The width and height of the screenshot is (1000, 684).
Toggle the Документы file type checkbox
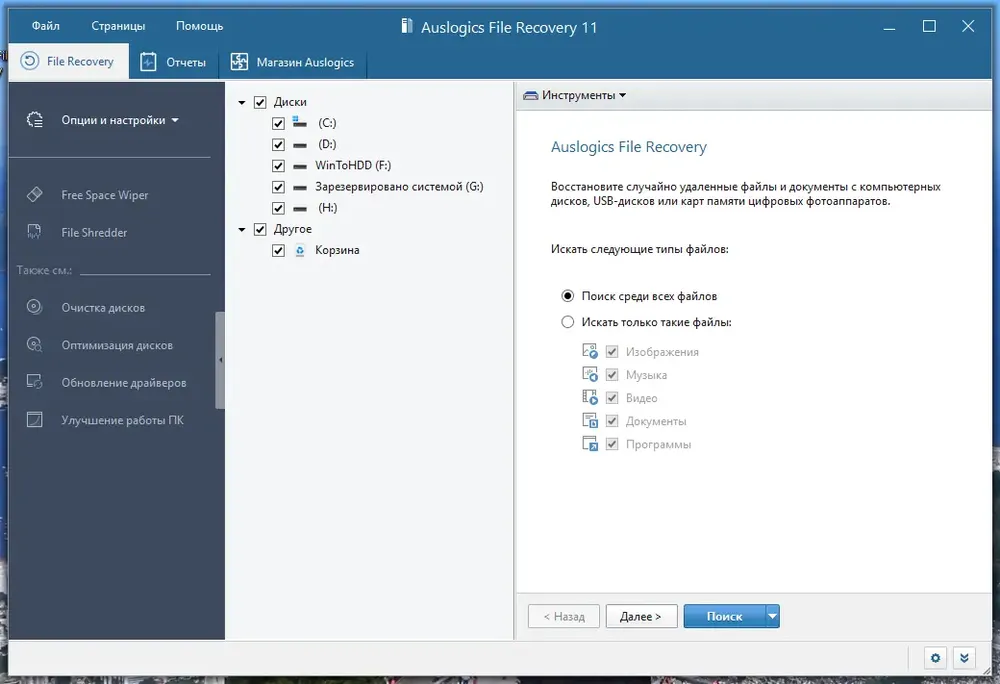[612, 421]
